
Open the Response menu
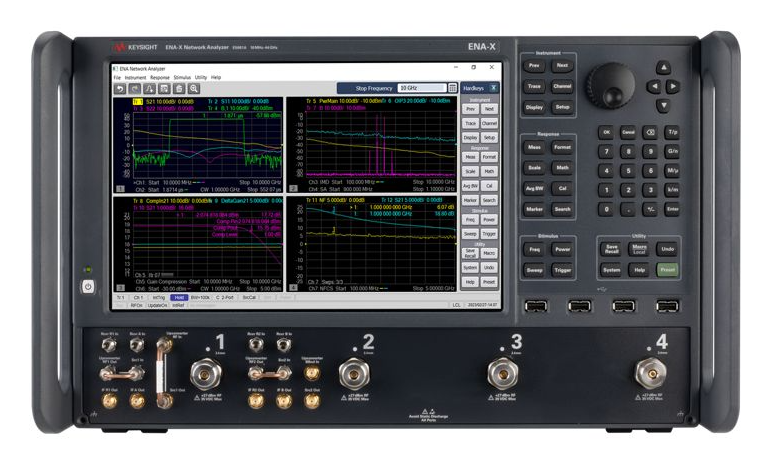coord(160,77)
